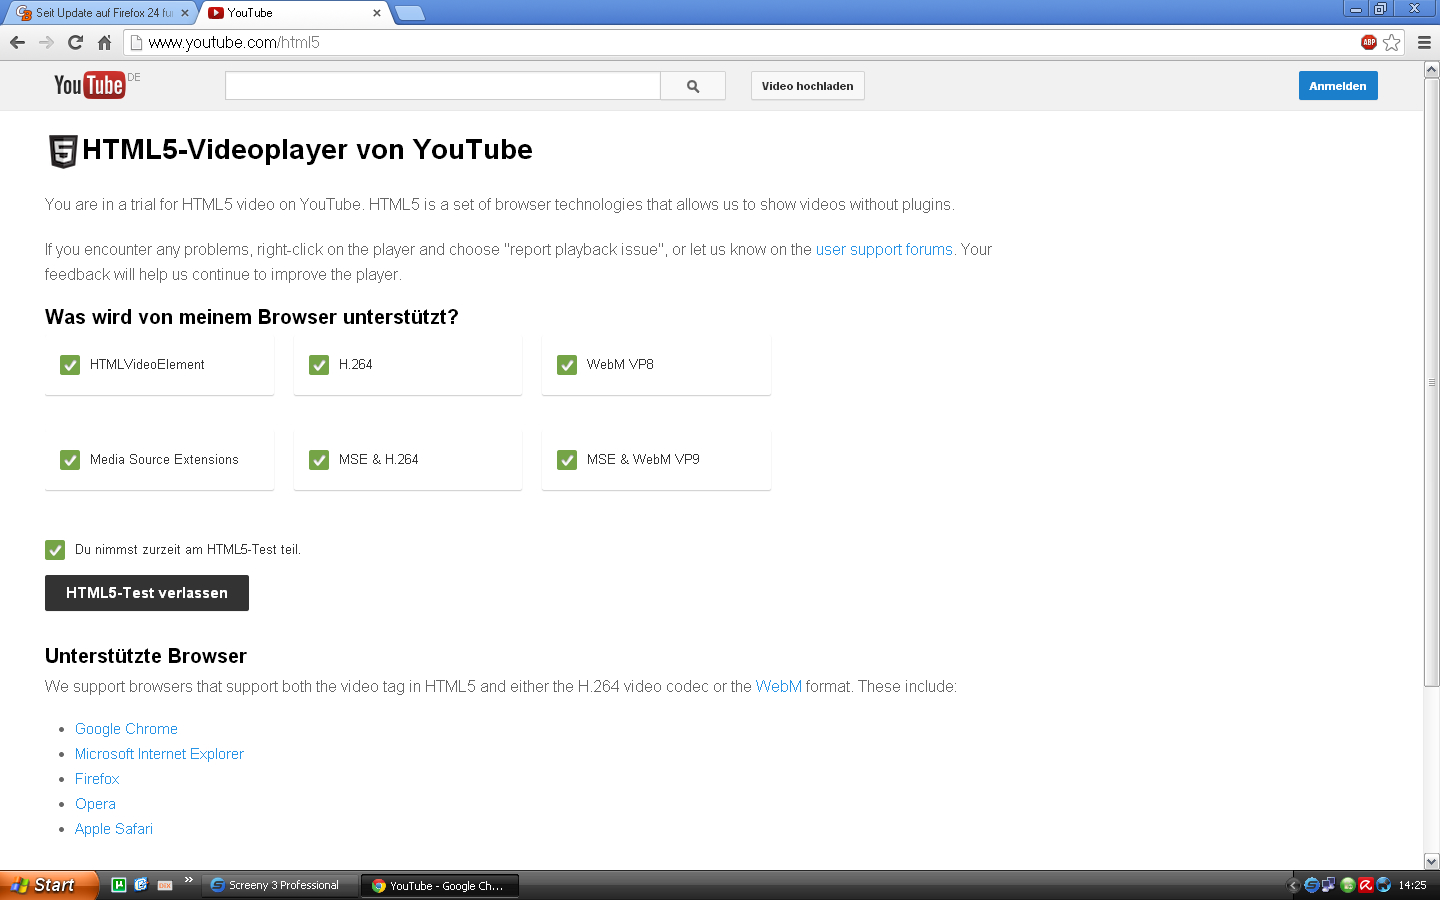1440x900 pixels.
Task: Open a new tab
Action: click(x=410, y=13)
